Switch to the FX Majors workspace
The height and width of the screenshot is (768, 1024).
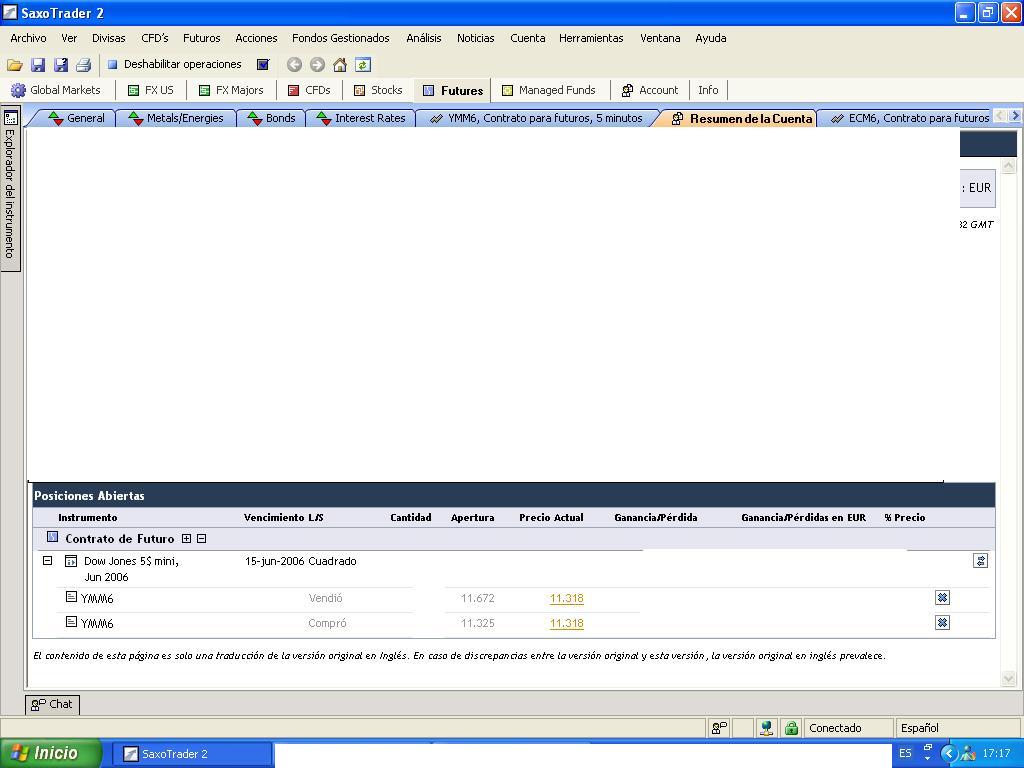click(x=231, y=90)
